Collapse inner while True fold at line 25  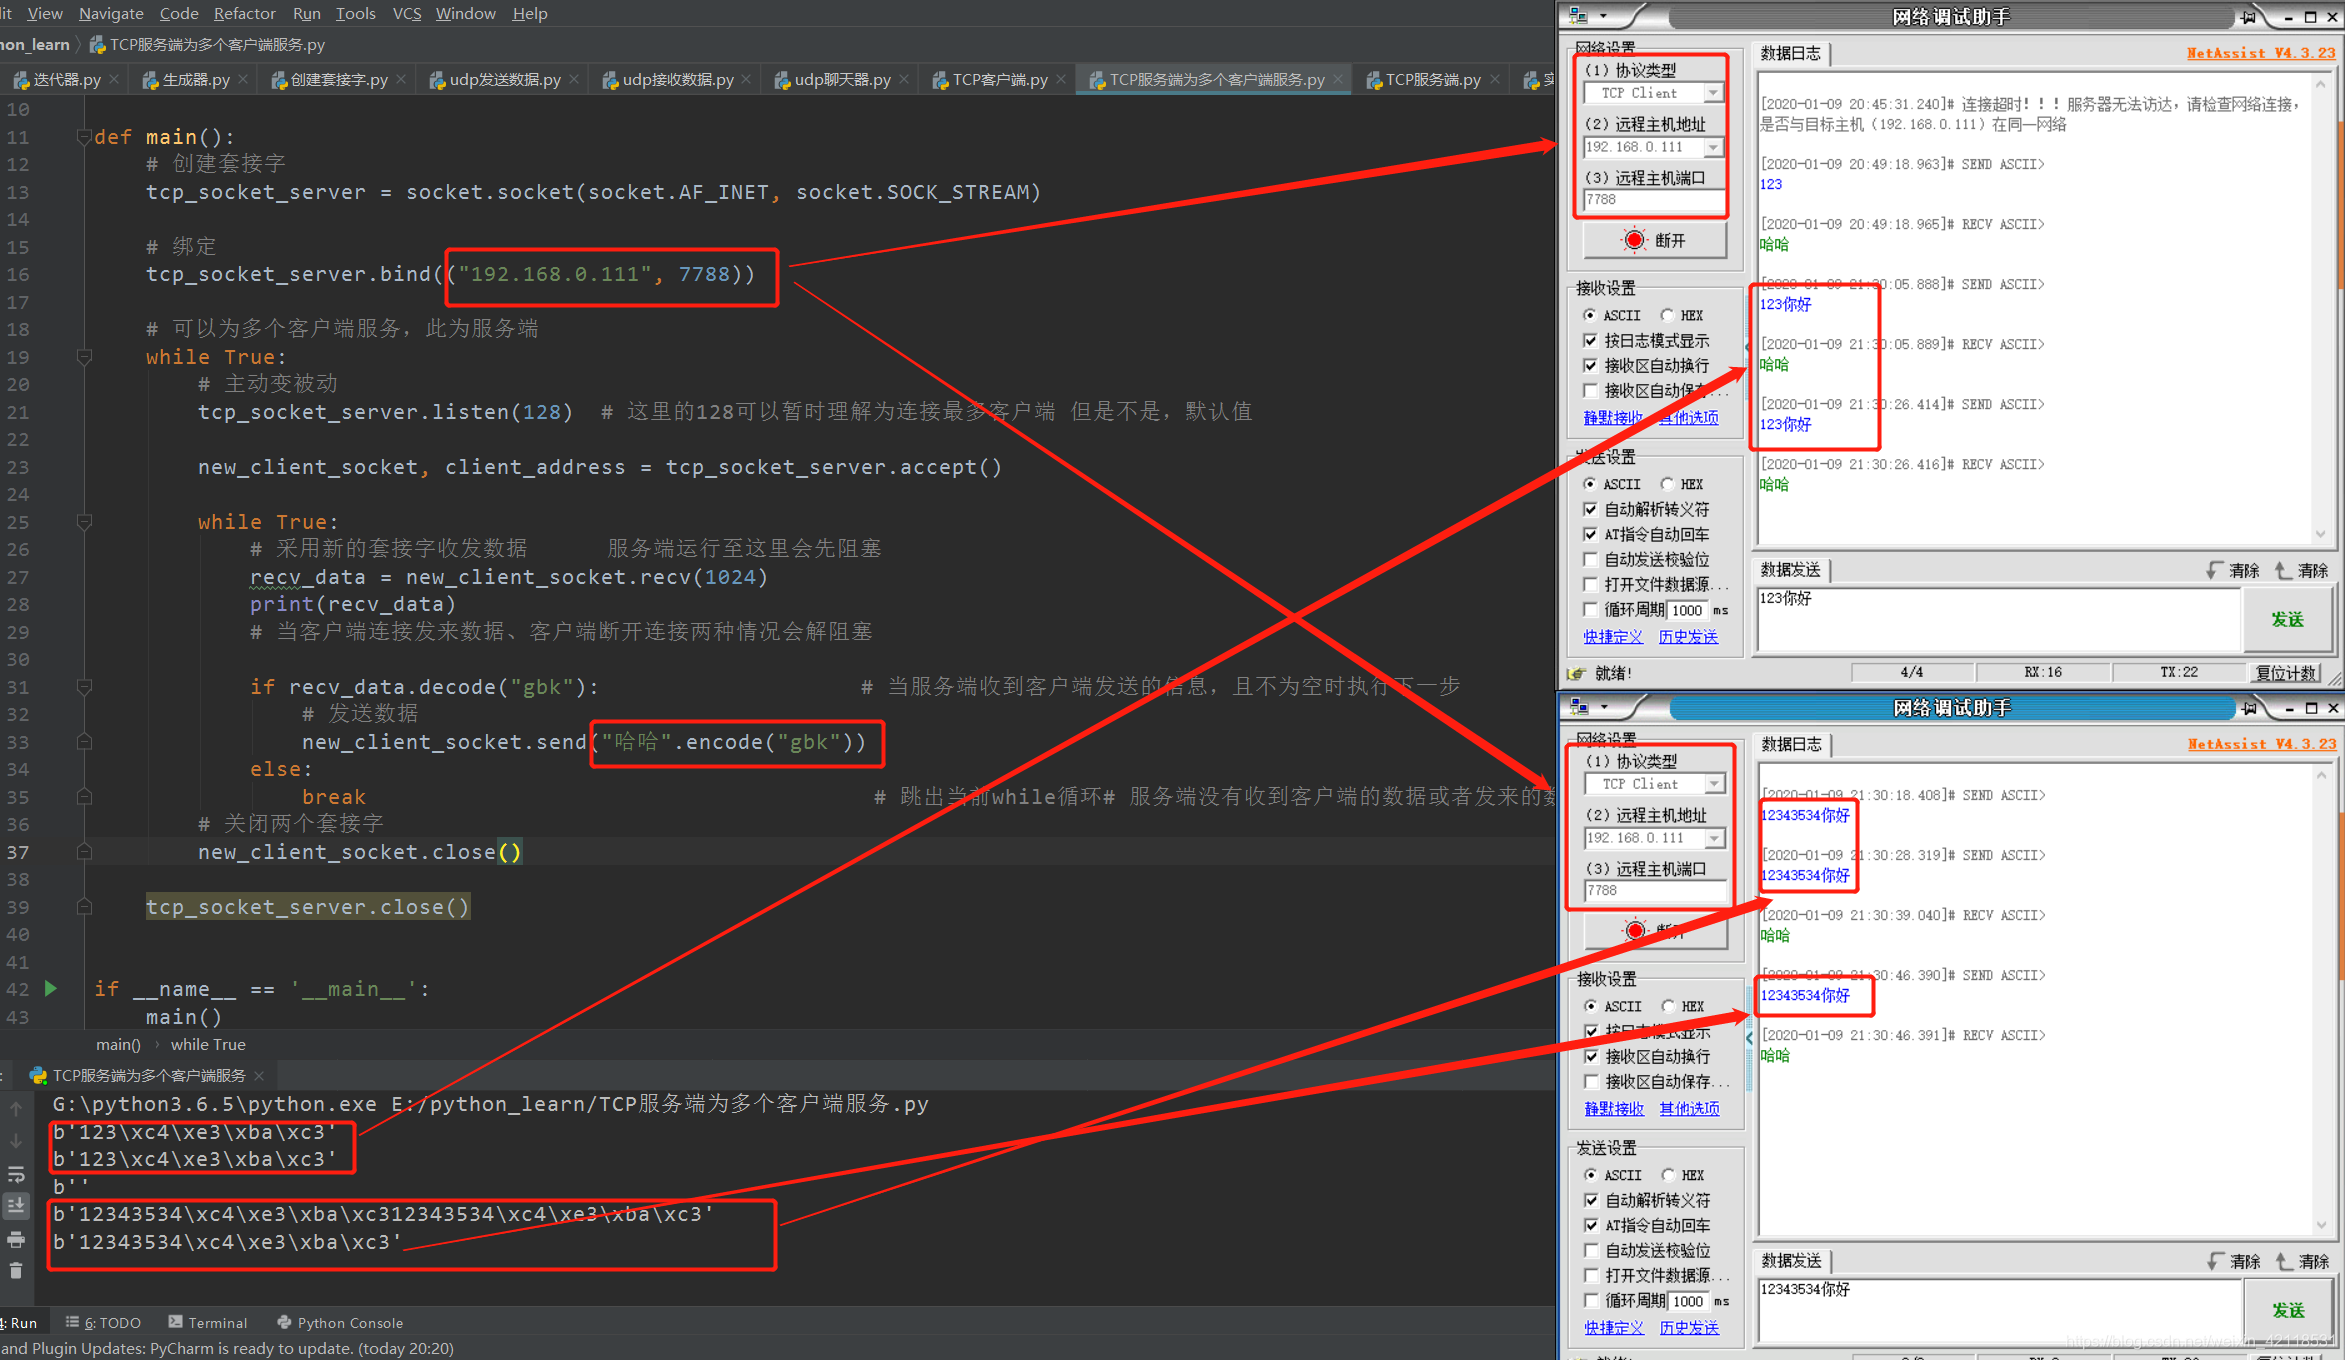click(84, 522)
